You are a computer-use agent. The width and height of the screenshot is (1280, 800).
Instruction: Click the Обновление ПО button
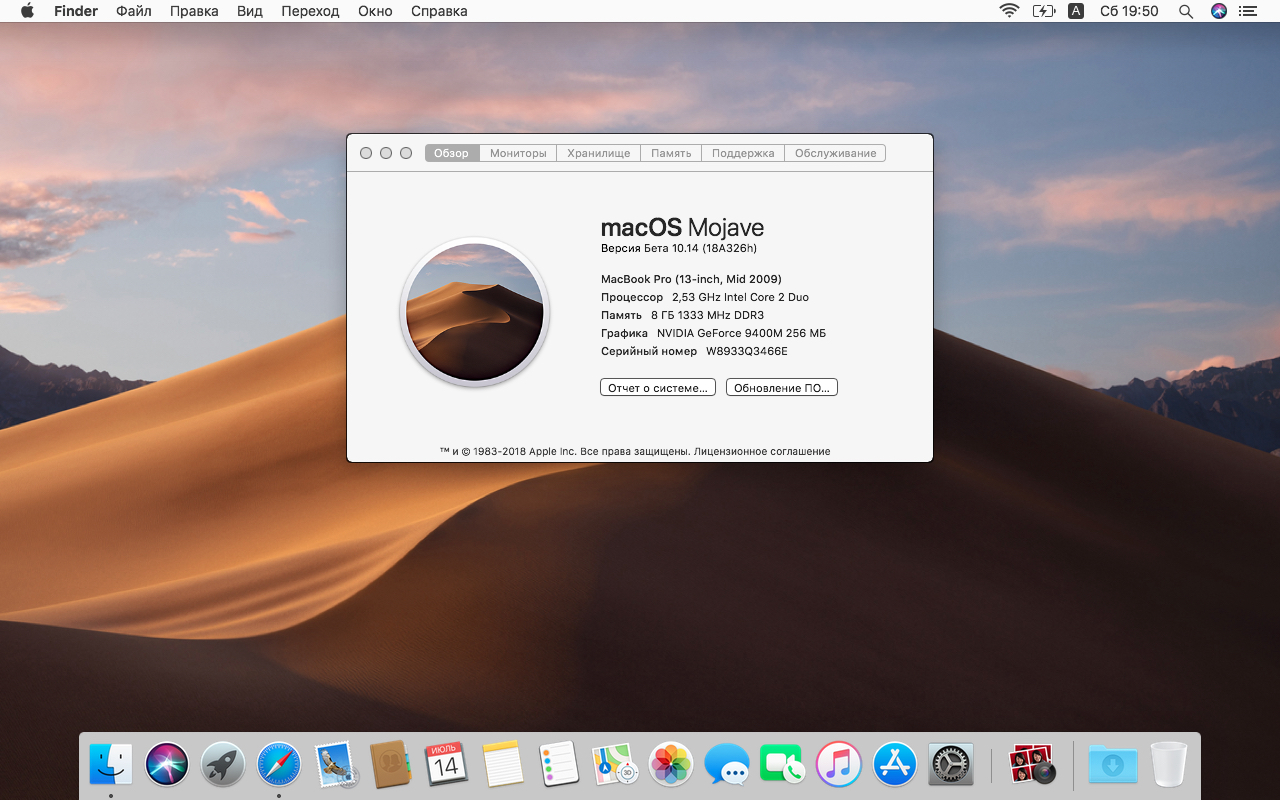click(x=782, y=387)
